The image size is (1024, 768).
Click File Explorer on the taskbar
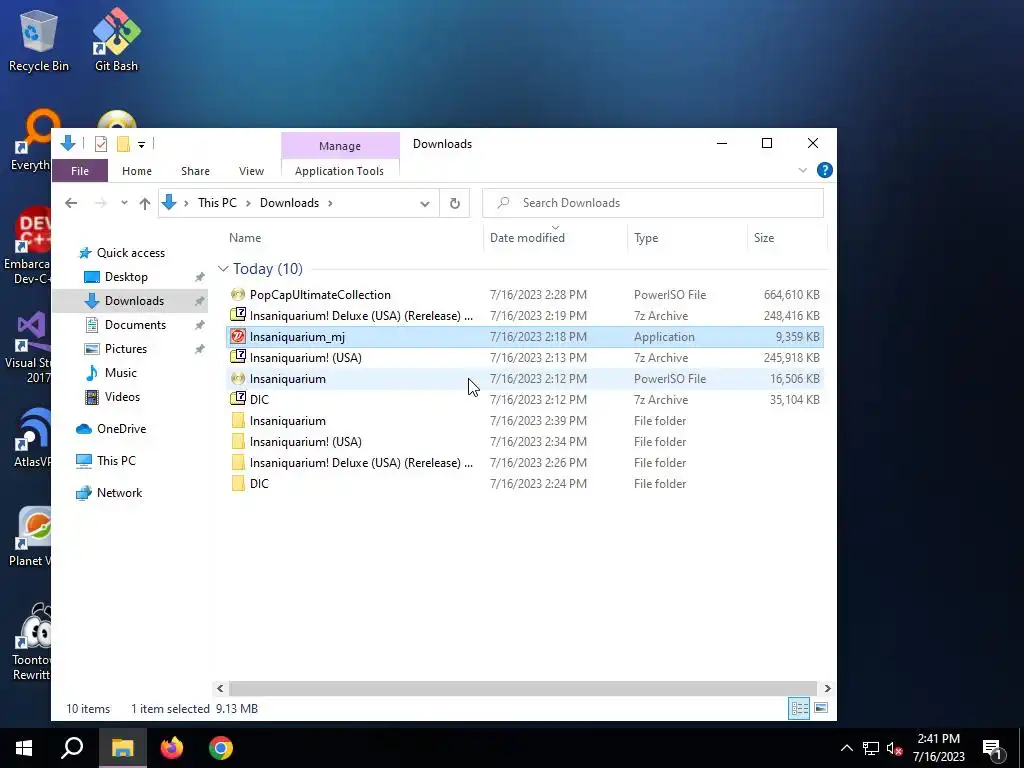[122, 748]
